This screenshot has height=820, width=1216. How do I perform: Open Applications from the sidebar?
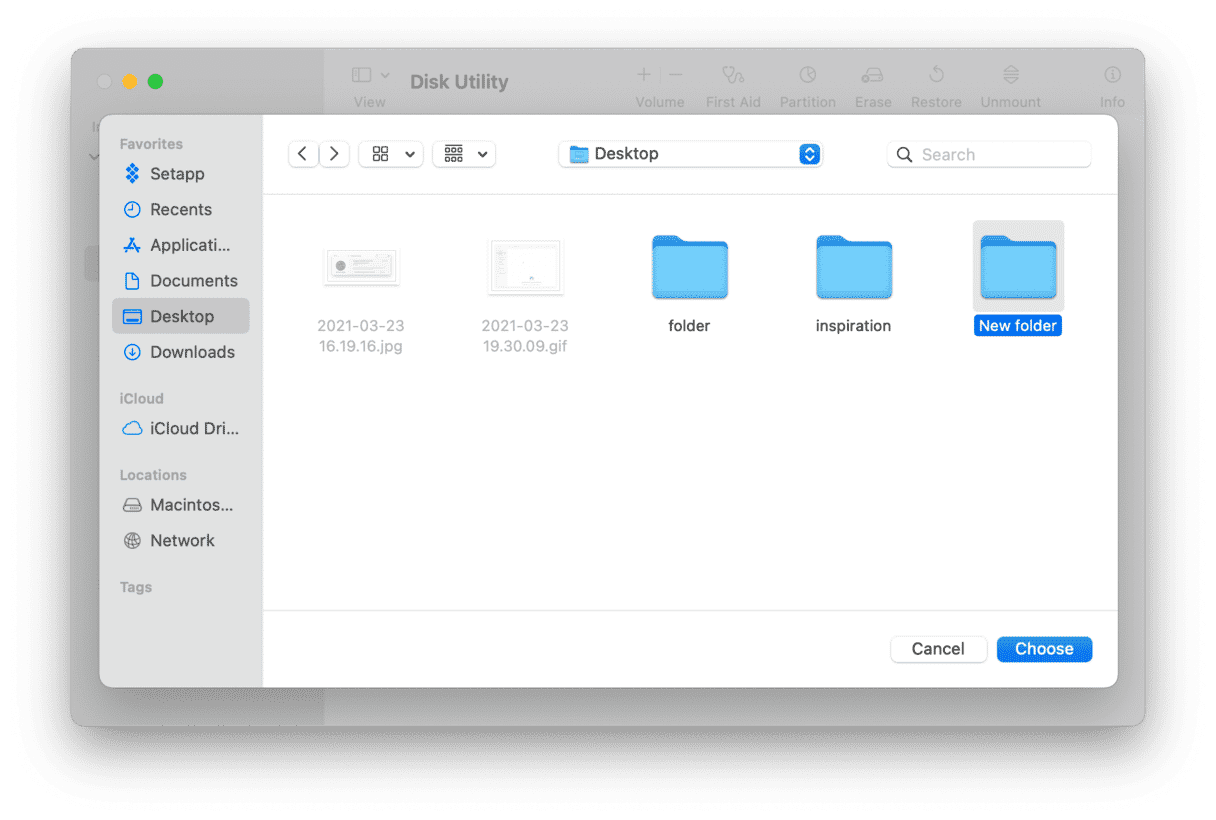pyautogui.click(x=189, y=245)
